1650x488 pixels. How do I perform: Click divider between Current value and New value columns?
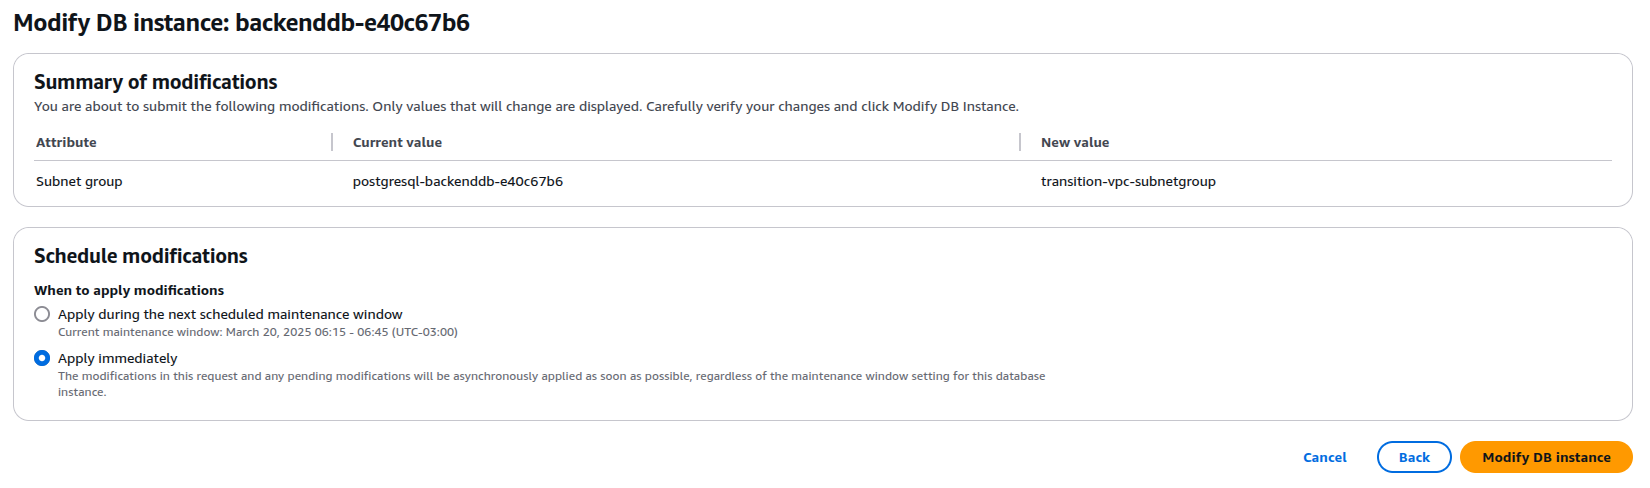[x=1020, y=142]
